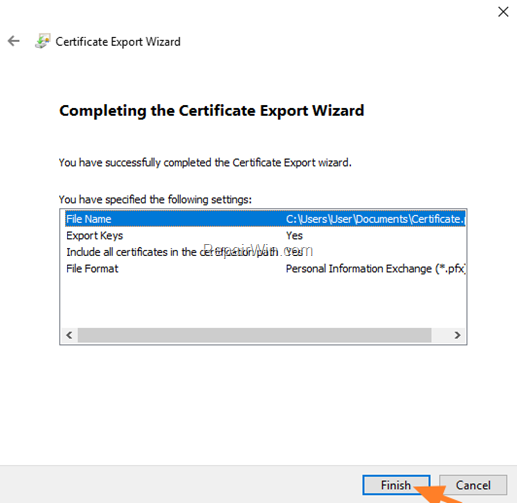This screenshot has height=503, width=517.
Task: Select the Export Keys row
Action: (265, 235)
